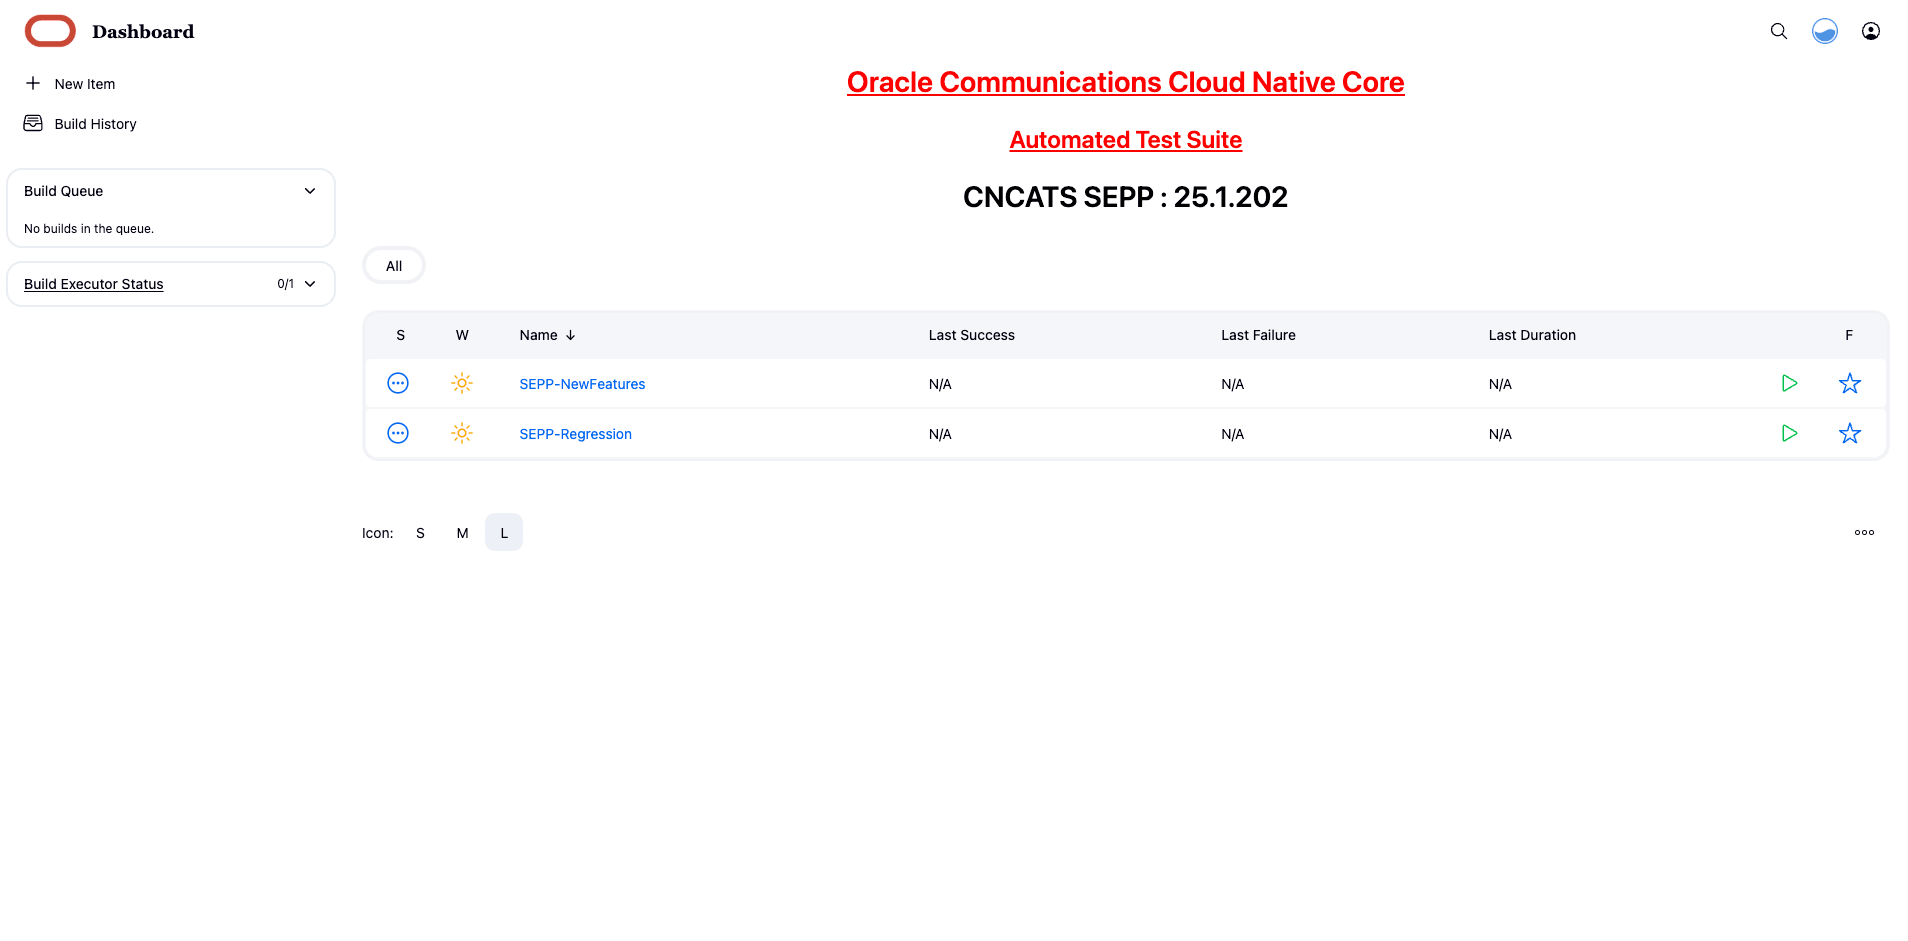Click the Automated Test Suite heading

click(1125, 140)
